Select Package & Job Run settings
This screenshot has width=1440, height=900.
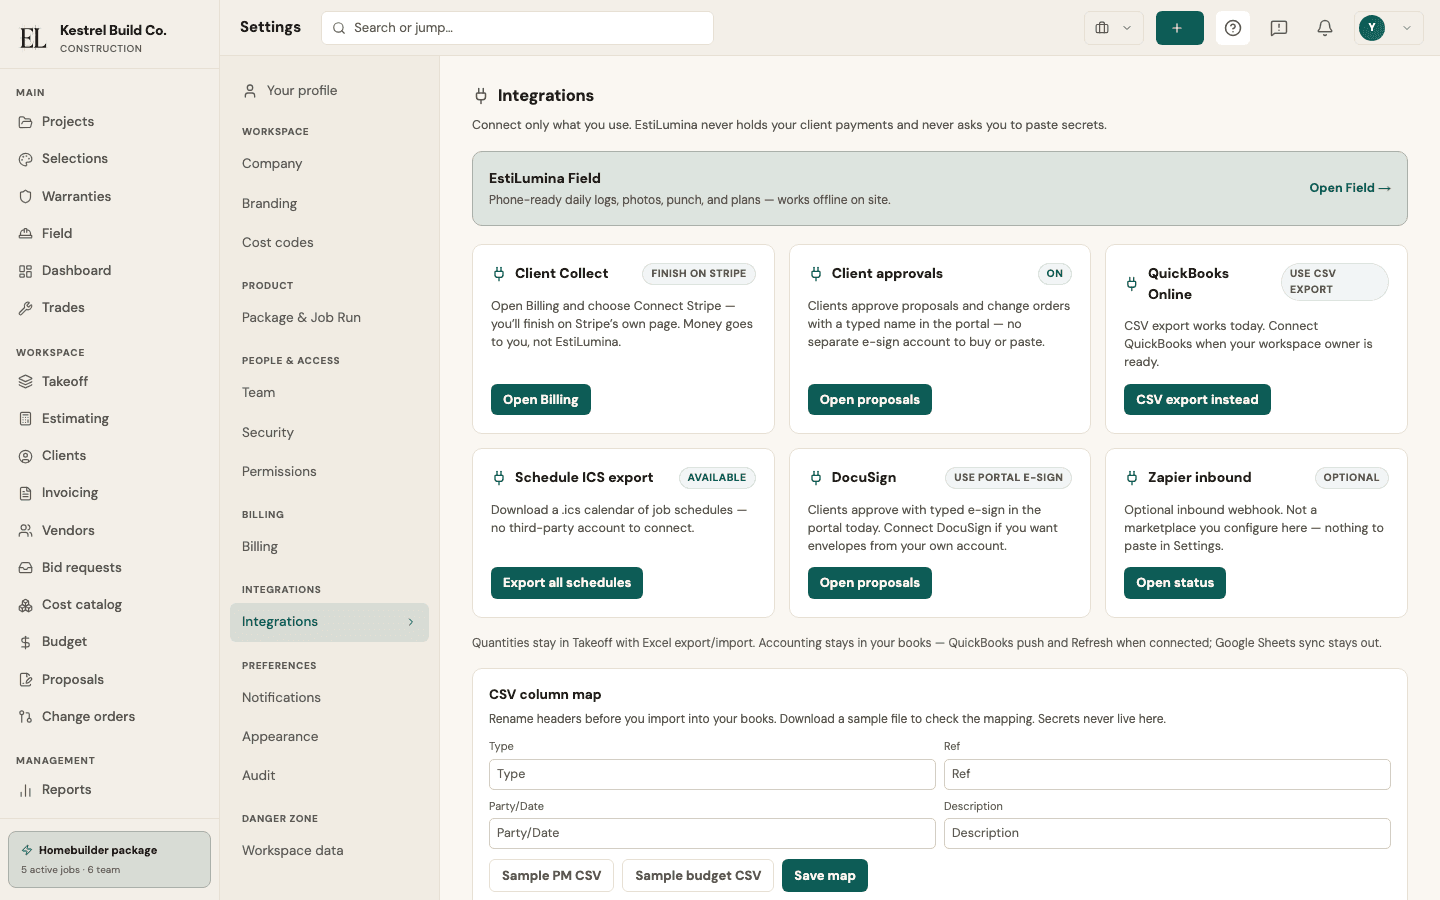(329, 318)
